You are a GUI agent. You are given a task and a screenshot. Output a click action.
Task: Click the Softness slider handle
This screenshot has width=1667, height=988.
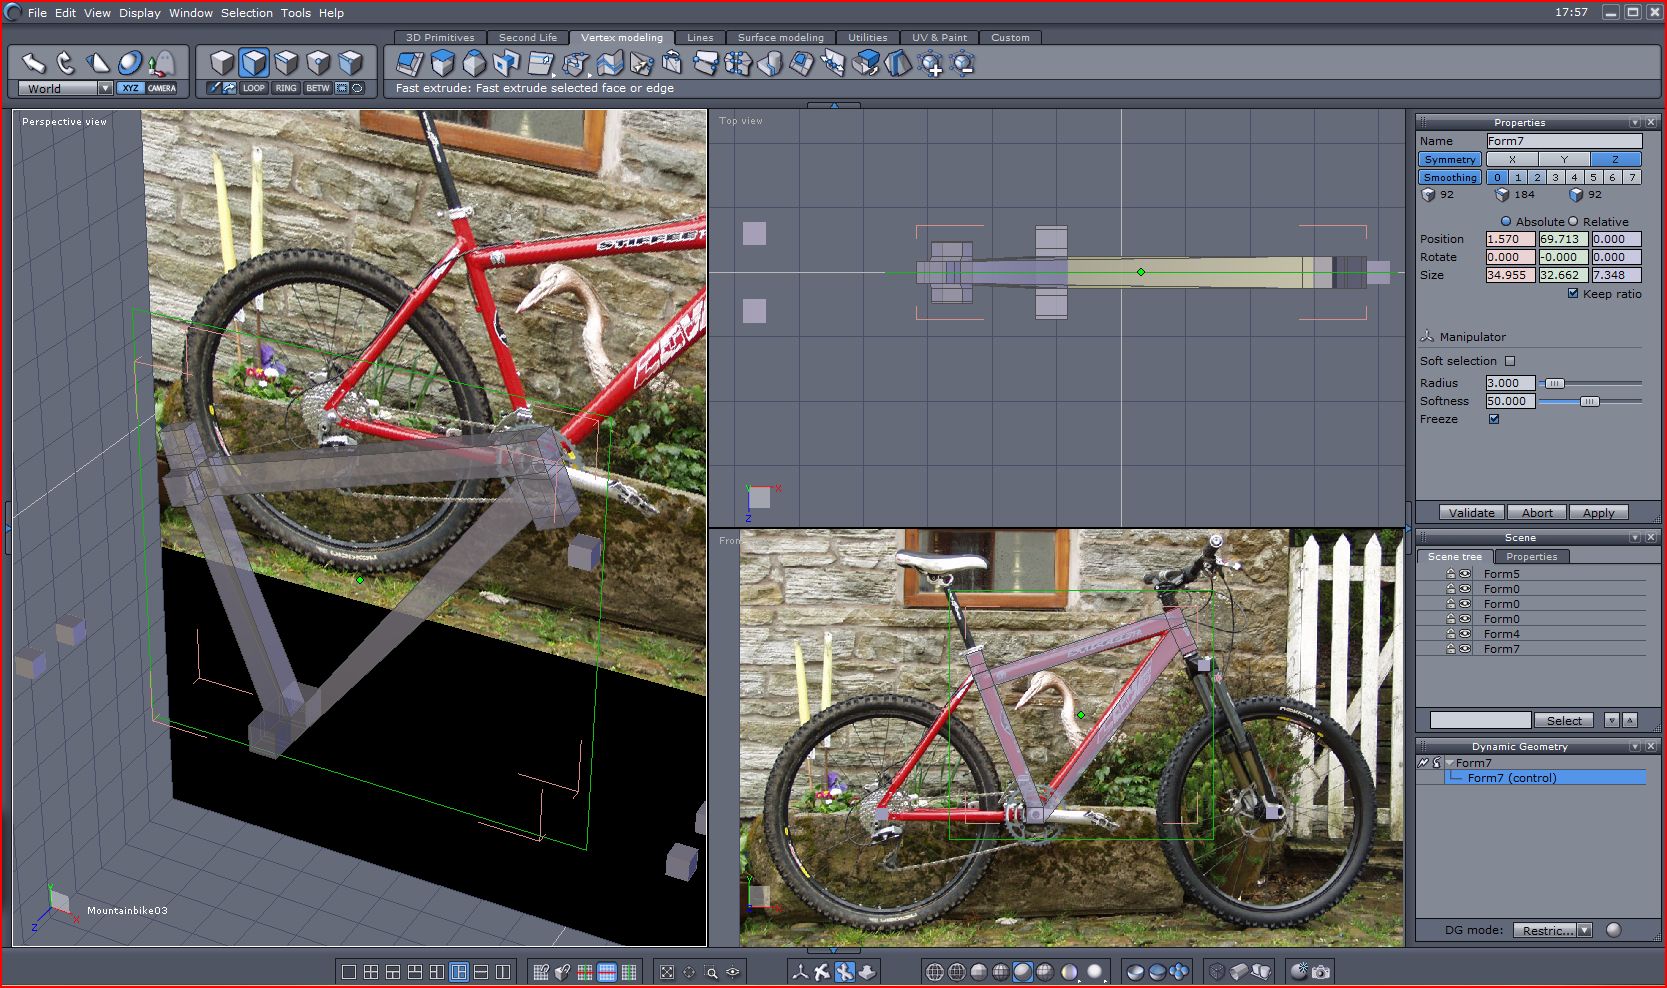point(1589,401)
